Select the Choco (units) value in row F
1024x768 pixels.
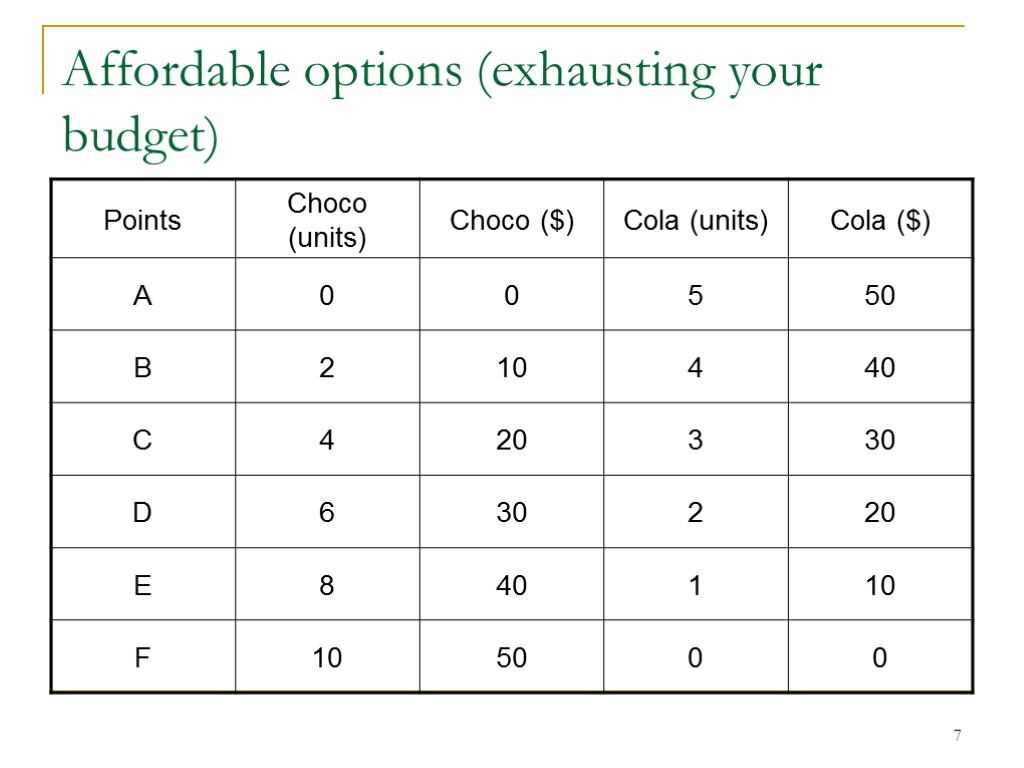point(327,657)
